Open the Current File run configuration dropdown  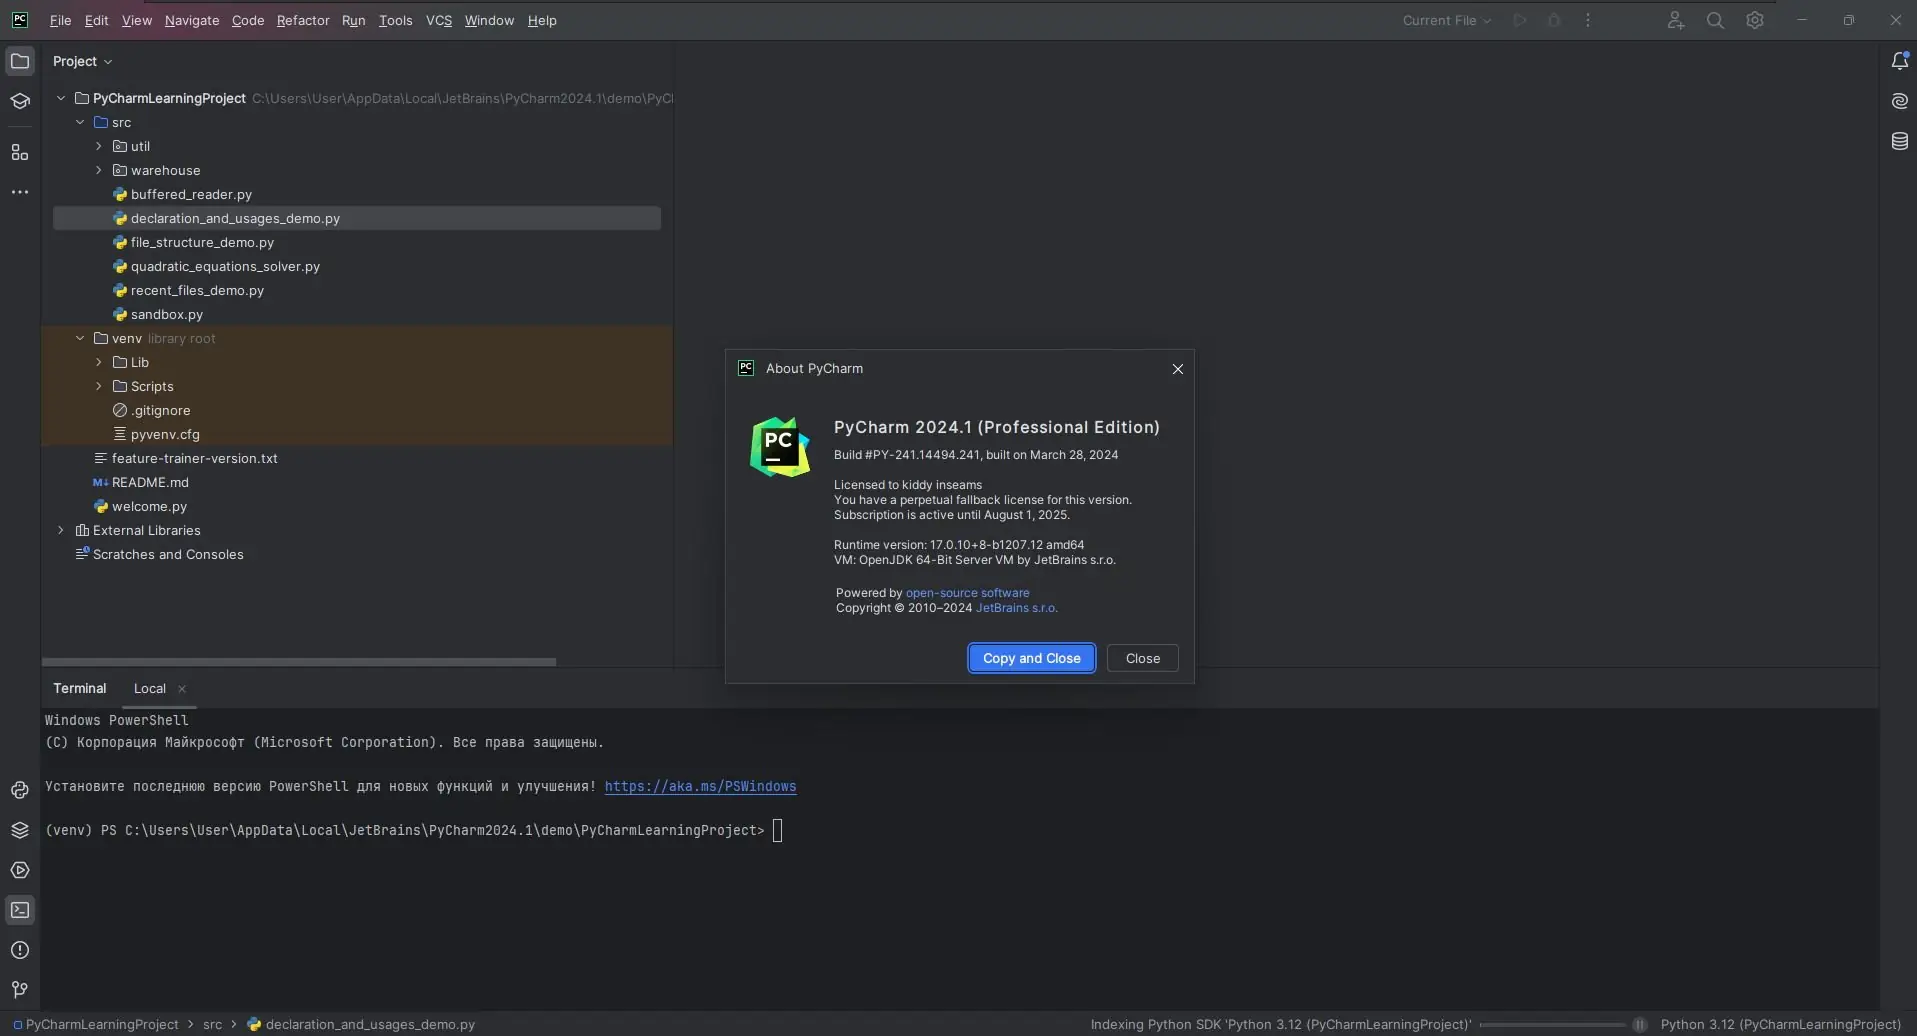coord(1446,20)
